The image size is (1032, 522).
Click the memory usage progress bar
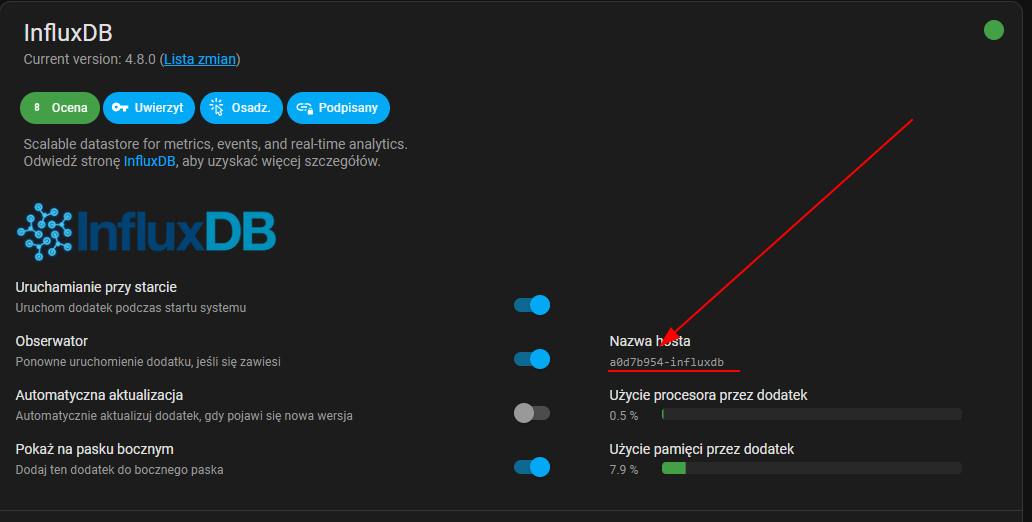coord(812,468)
